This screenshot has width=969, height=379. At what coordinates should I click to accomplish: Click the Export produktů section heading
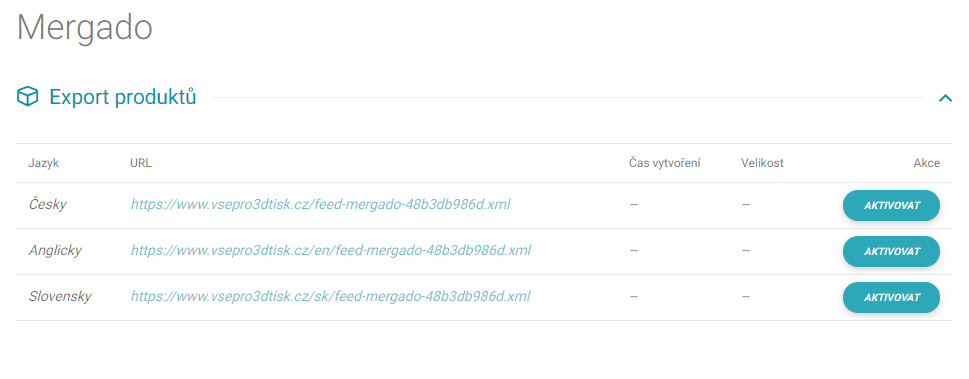(123, 97)
